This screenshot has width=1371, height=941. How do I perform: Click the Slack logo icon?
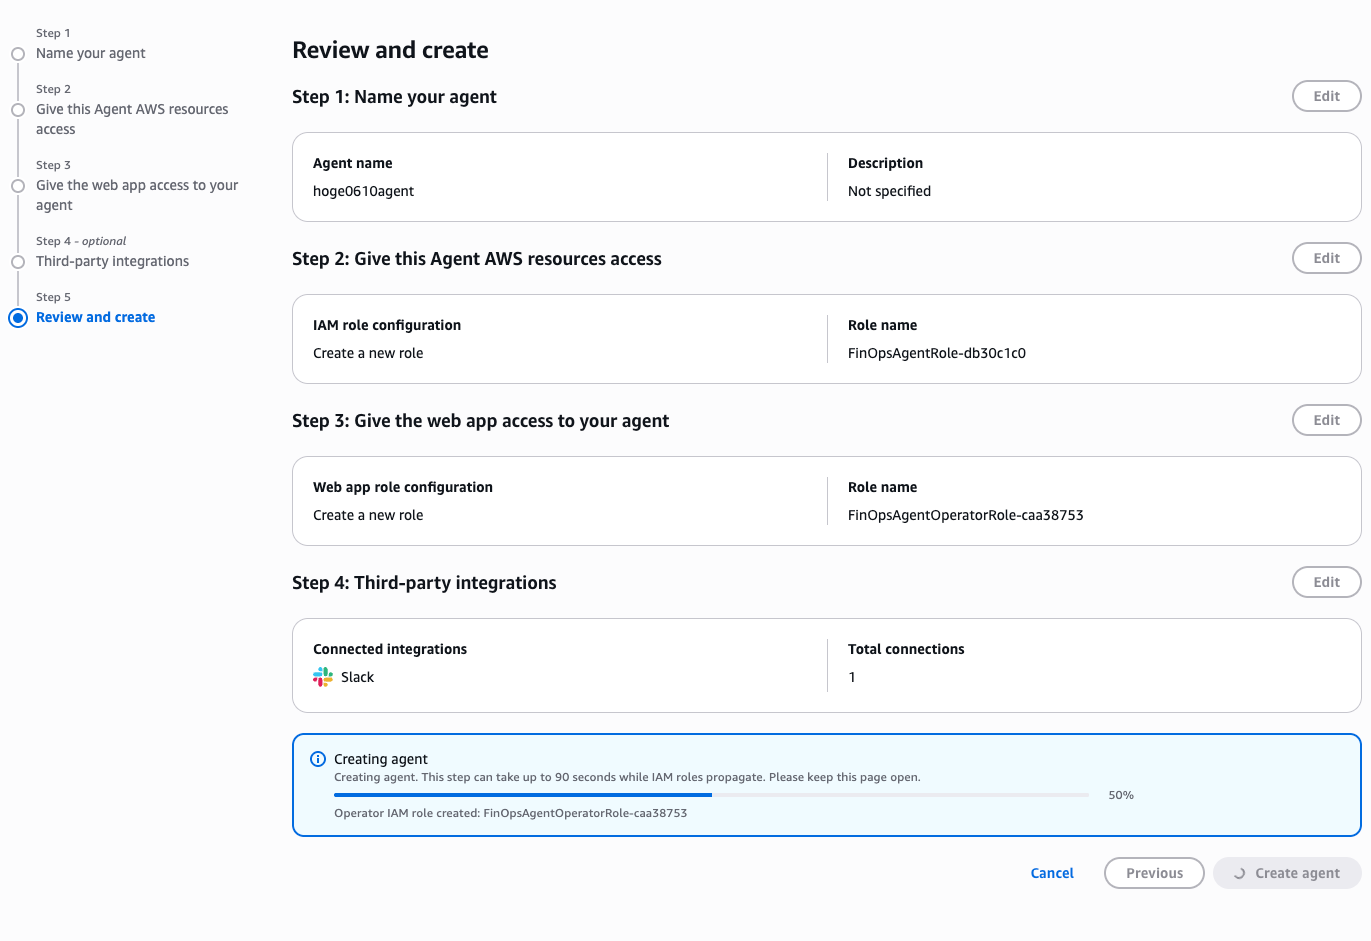click(323, 677)
